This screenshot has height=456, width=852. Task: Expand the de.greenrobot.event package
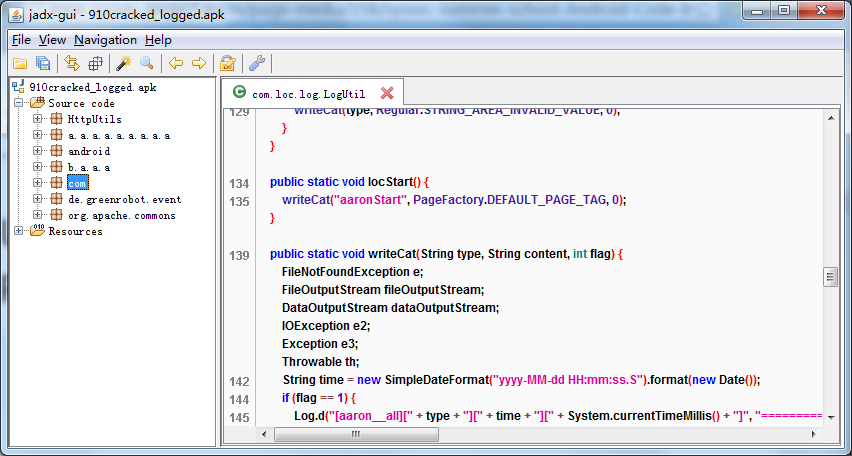pos(37,199)
